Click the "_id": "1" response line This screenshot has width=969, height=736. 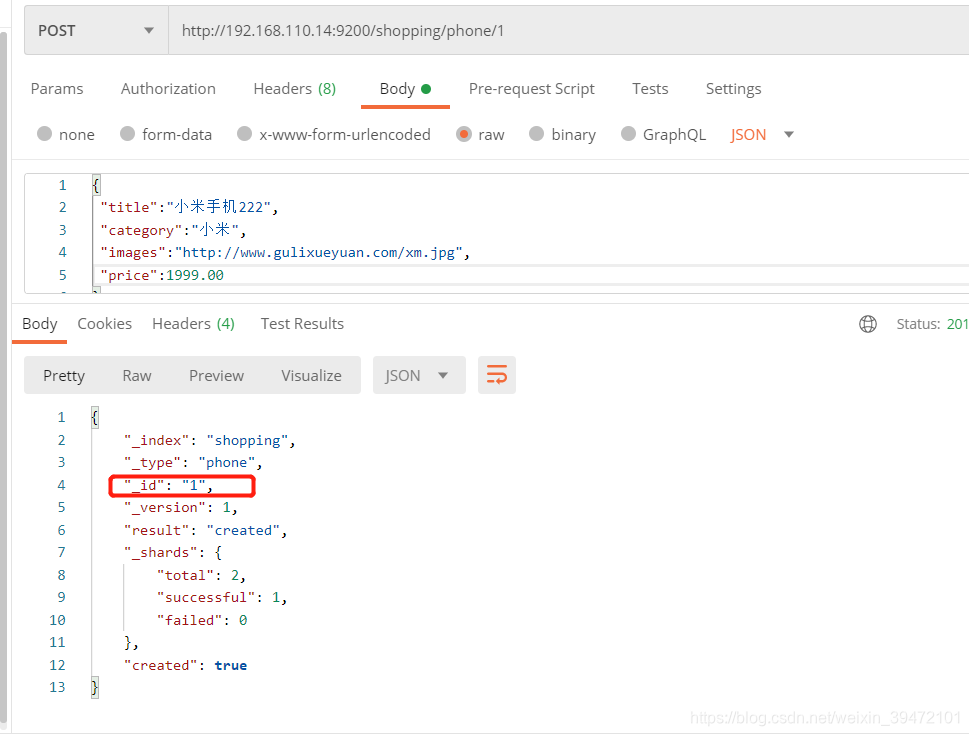pyautogui.click(x=169, y=486)
